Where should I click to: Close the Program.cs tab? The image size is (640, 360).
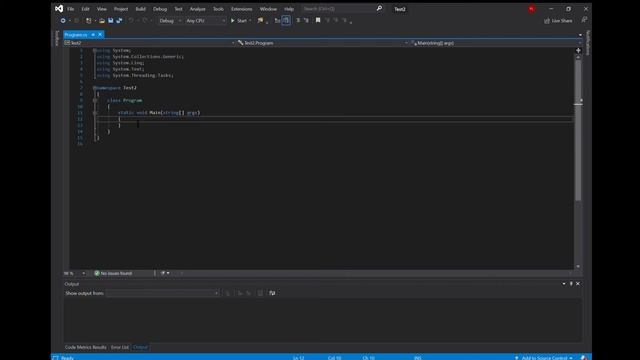(x=100, y=35)
